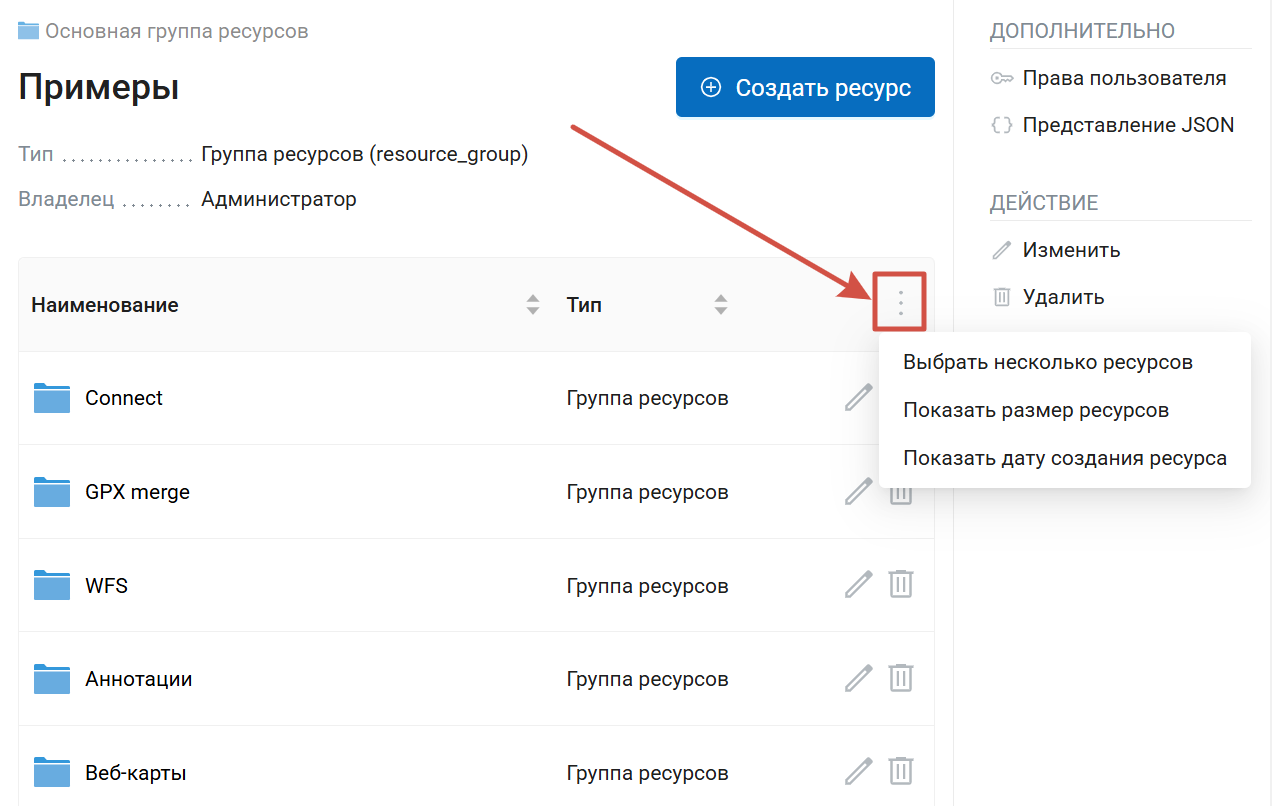Image resolution: width=1272 pixels, height=806 pixels.
Task: Click the Группа ресурсов cell in Веб-карты row
Action: [647, 773]
